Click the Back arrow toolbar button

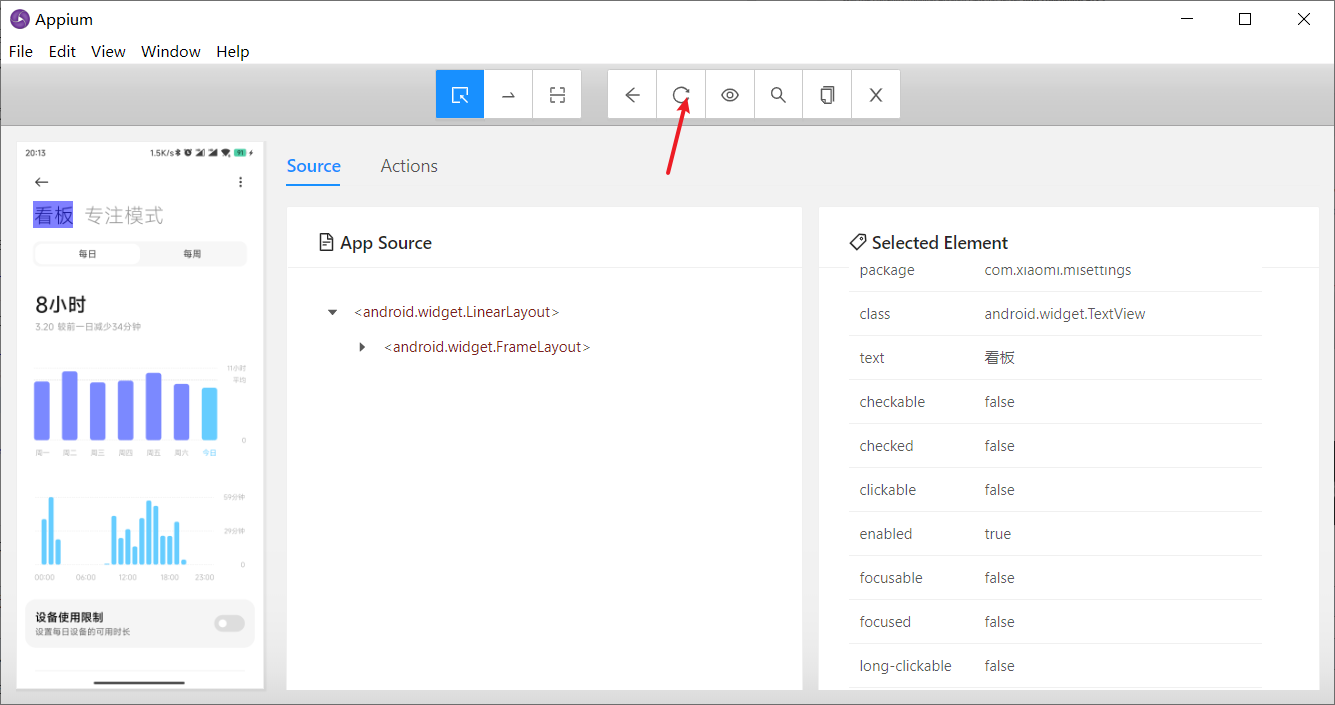click(x=632, y=94)
